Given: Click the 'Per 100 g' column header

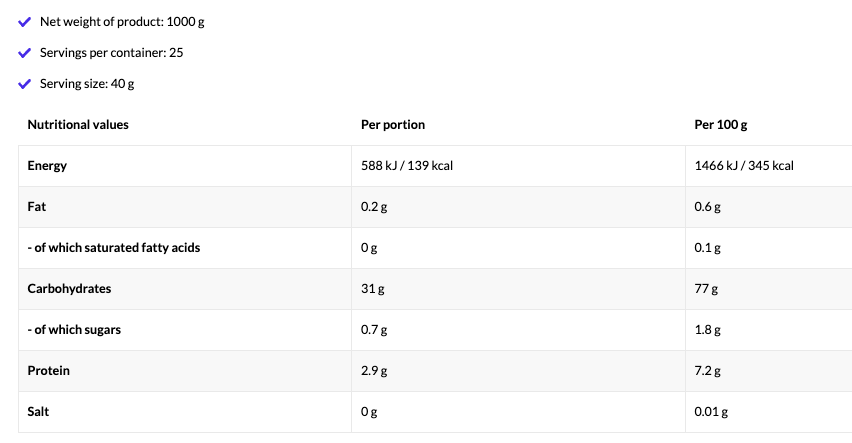Looking at the screenshot, I should pyautogui.click(x=721, y=125).
